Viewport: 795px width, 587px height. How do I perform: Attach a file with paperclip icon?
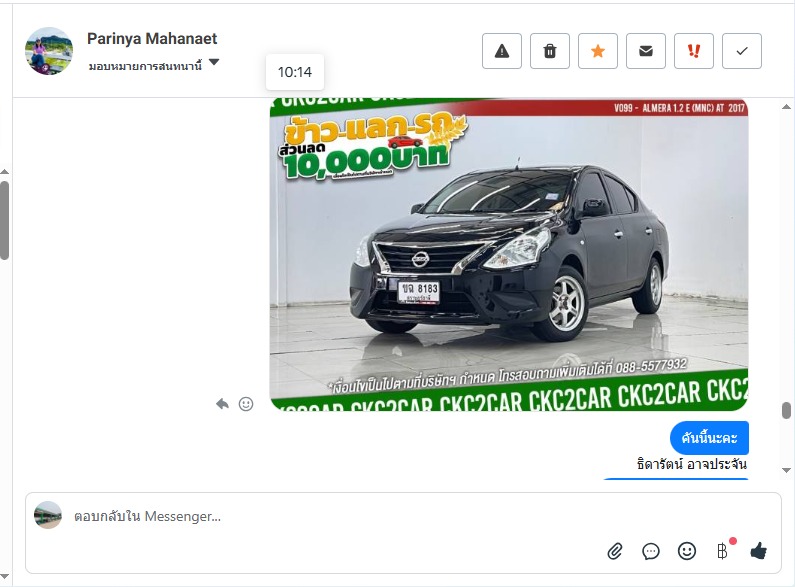pyautogui.click(x=615, y=551)
